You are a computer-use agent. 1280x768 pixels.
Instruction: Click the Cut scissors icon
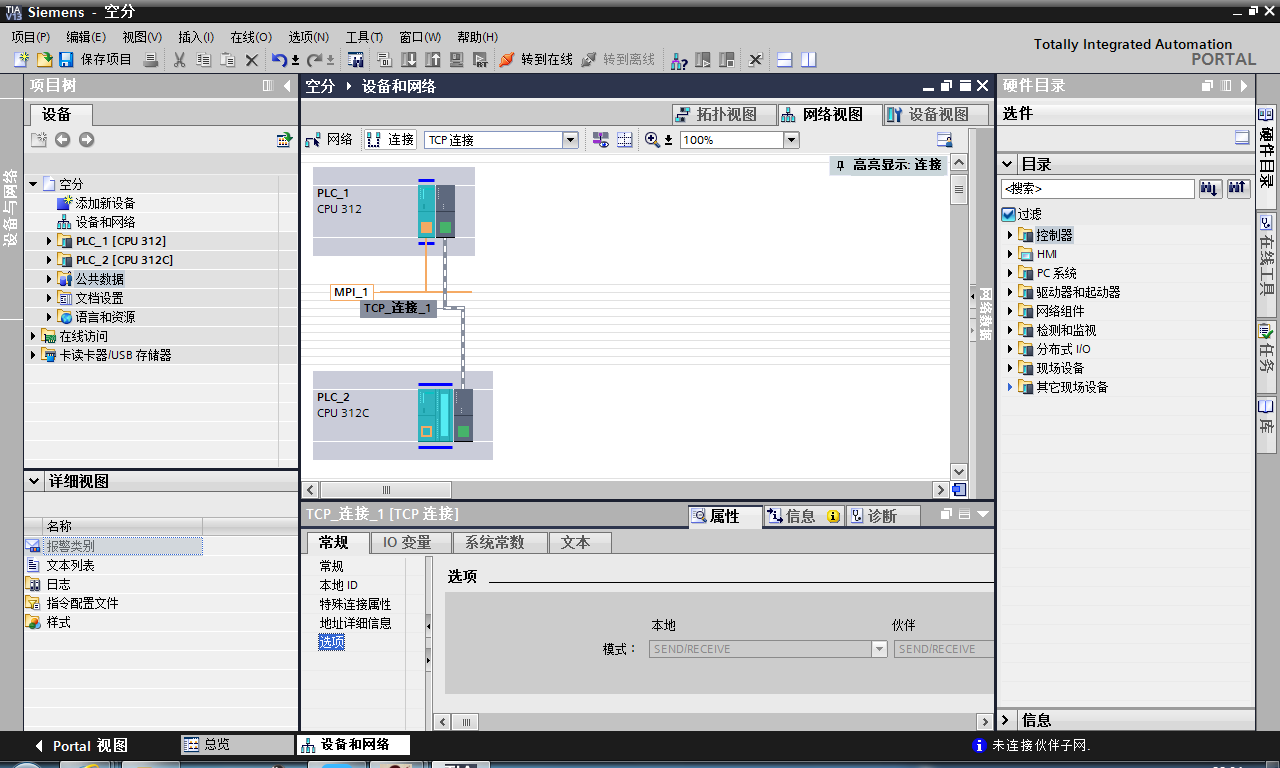coord(180,60)
